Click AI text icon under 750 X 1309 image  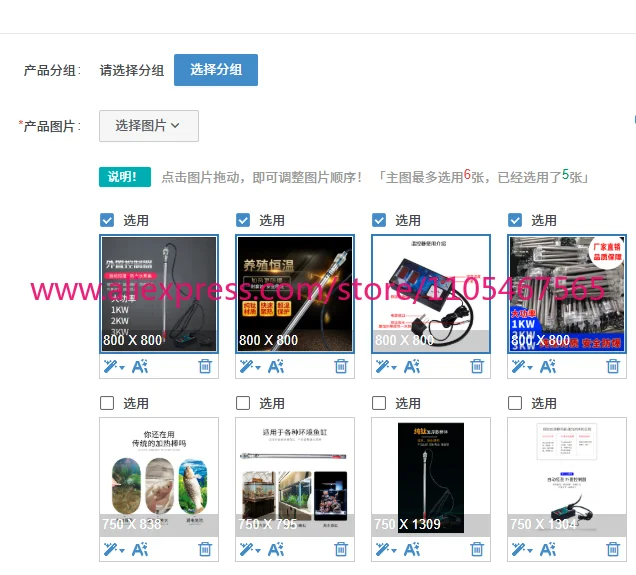[412, 549]
